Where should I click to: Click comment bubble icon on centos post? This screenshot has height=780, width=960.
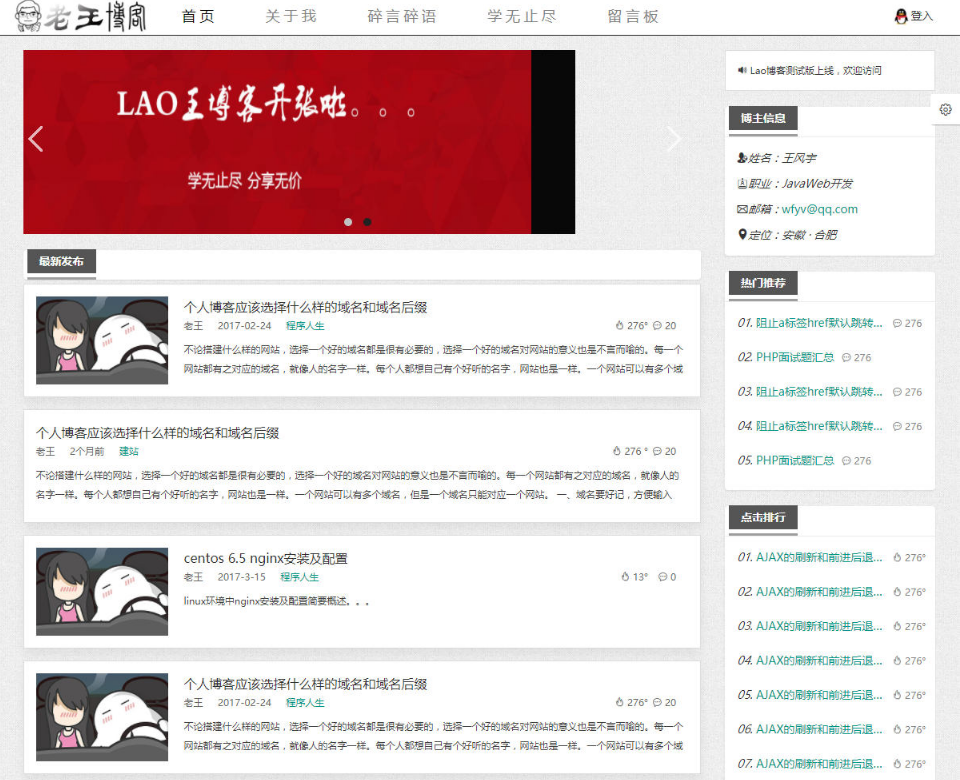pos(660,577)
